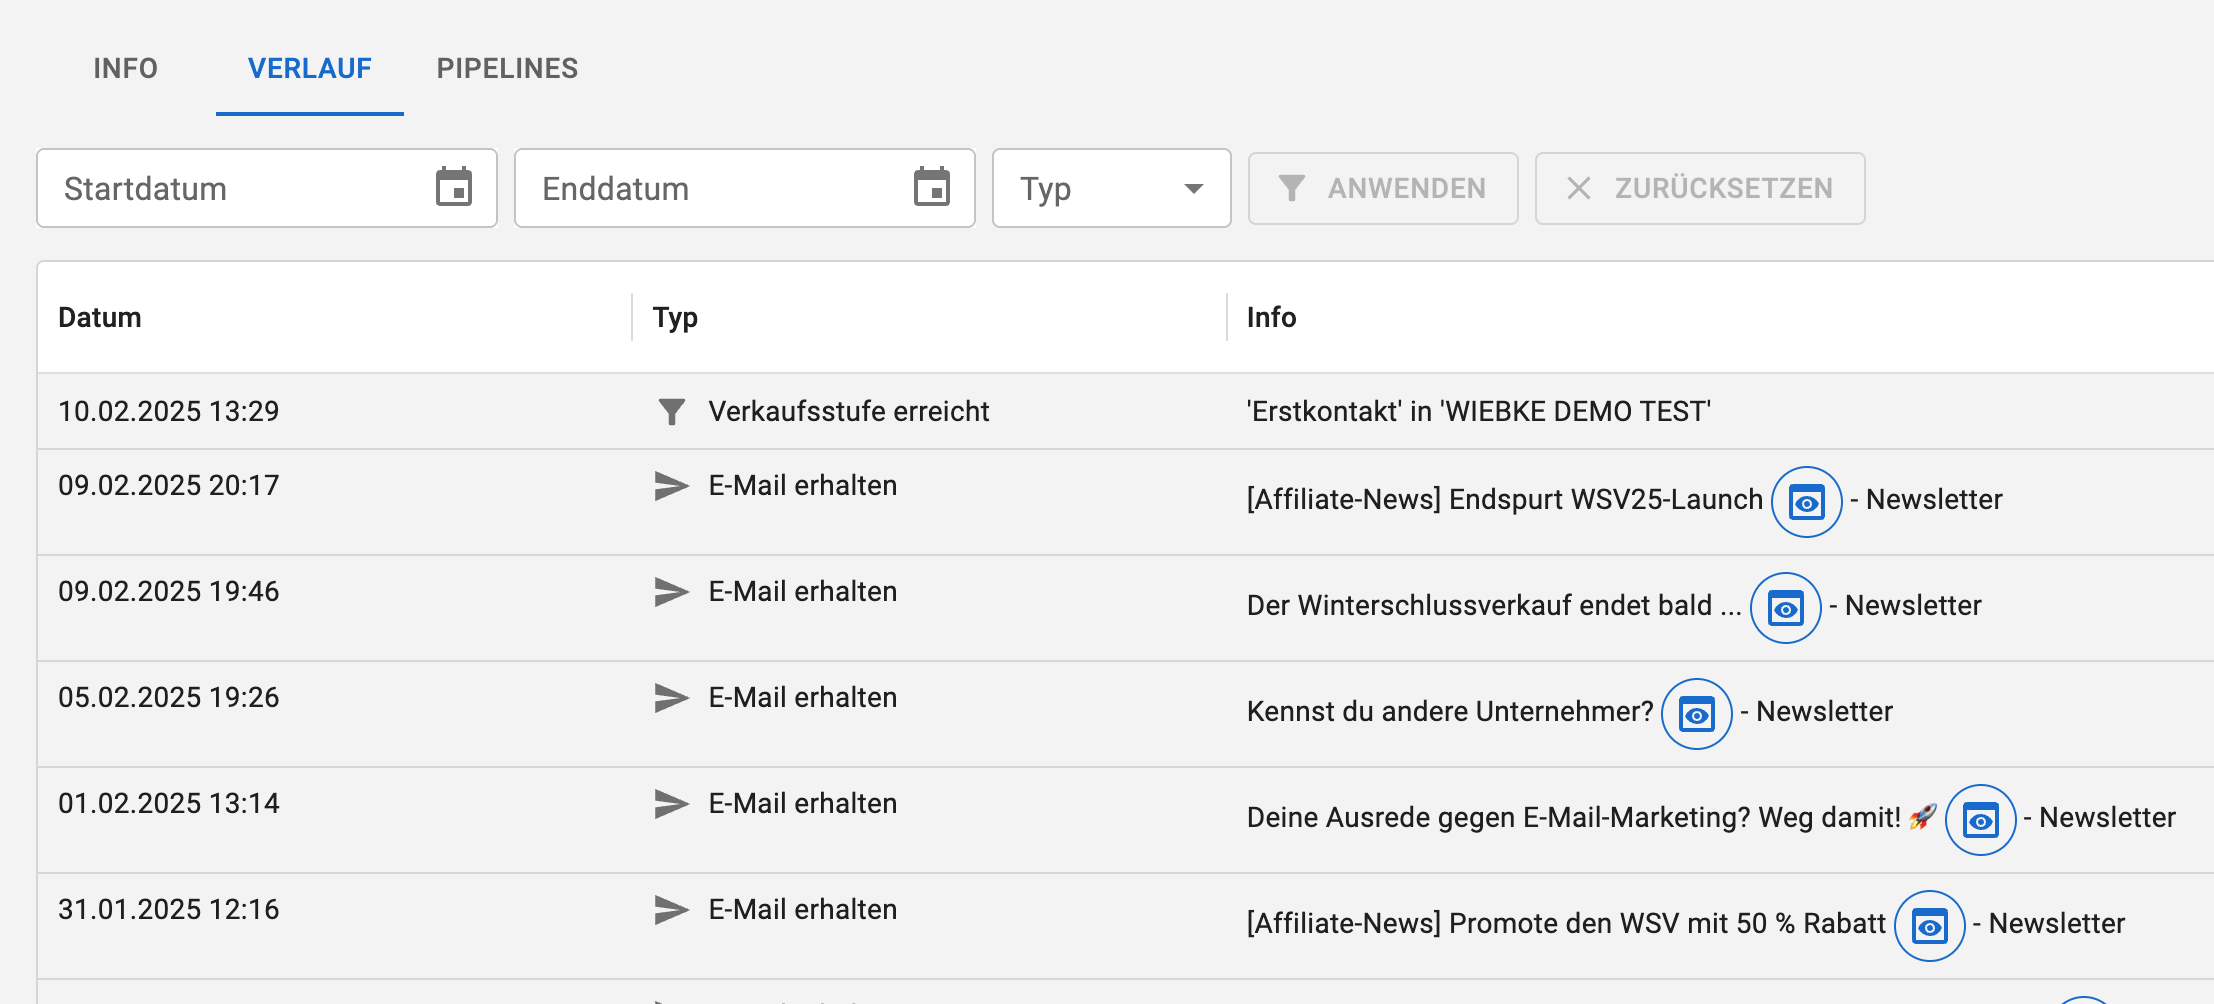
Task: Click send icon in the 31.01.2025 12:16 row
Action: click(671, 910)
